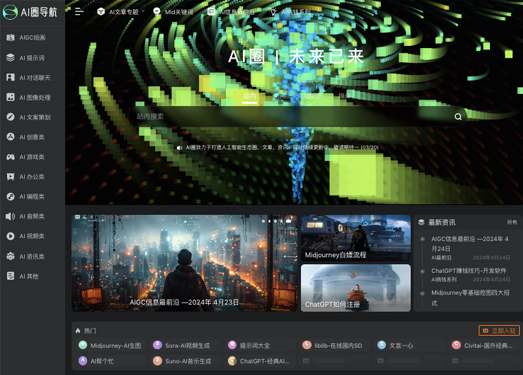
Task: Collapse the sidebar with the hamburger icon
Action: pos(79,12)
